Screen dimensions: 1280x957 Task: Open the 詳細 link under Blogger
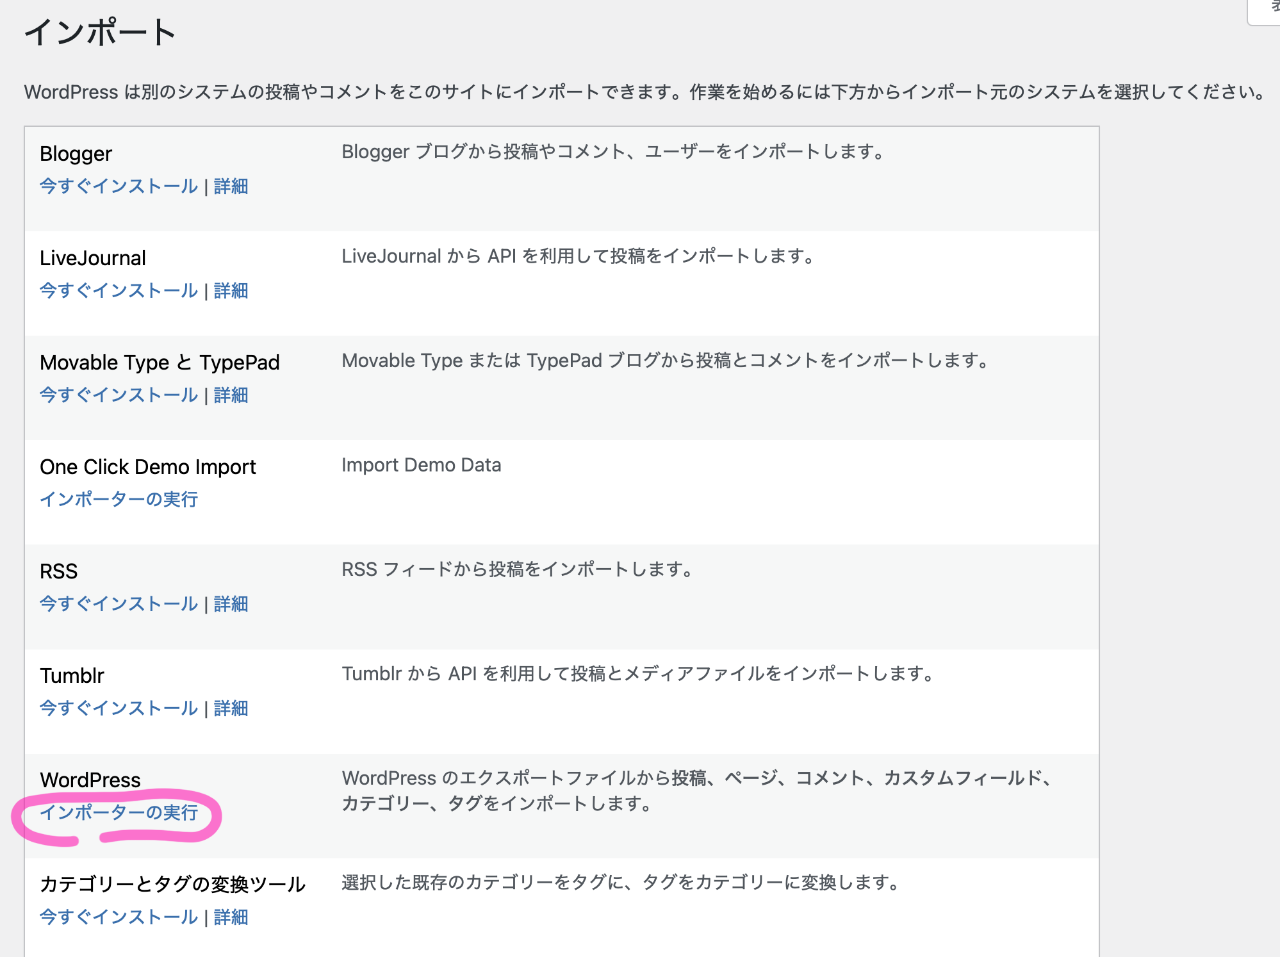pyautogui.click(x=231, y=187)
